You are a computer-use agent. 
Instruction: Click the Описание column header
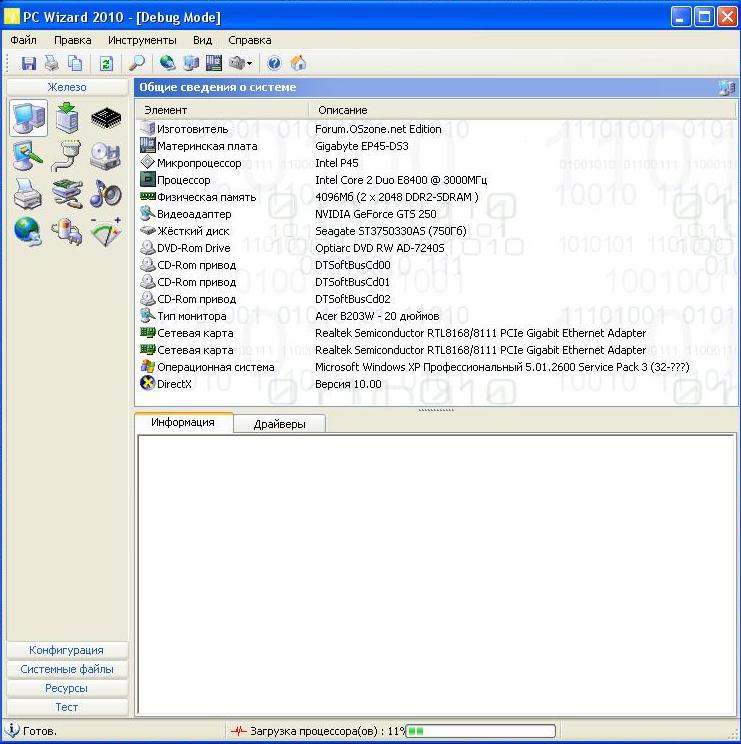click(343, 110)
